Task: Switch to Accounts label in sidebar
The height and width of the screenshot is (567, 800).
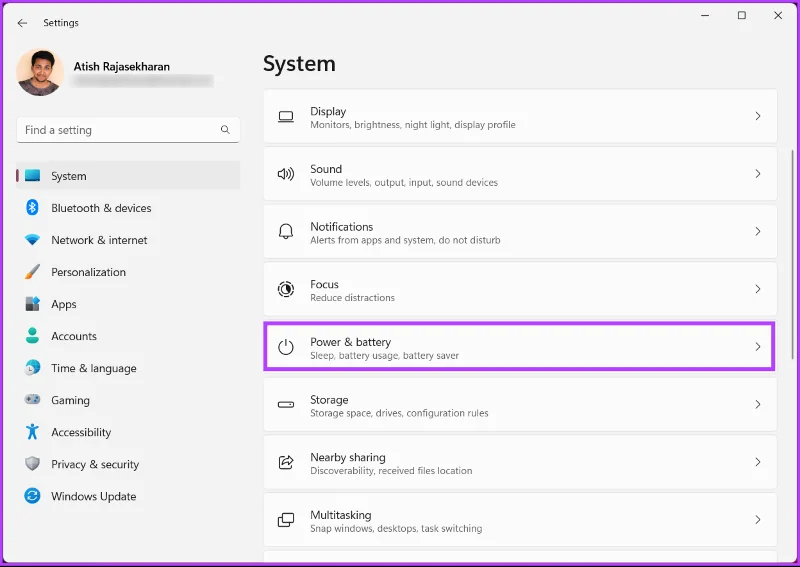Action: click(x=74, y=336)
